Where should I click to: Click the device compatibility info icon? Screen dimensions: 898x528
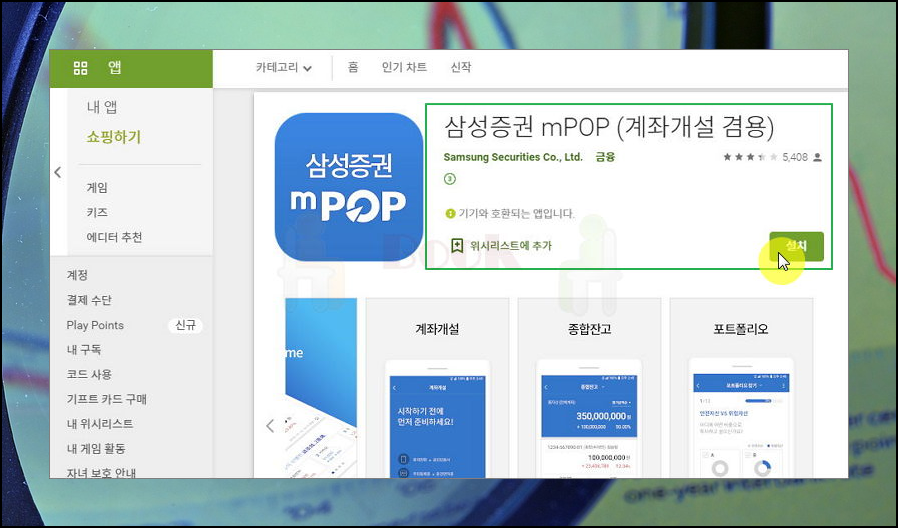point(450,214)
